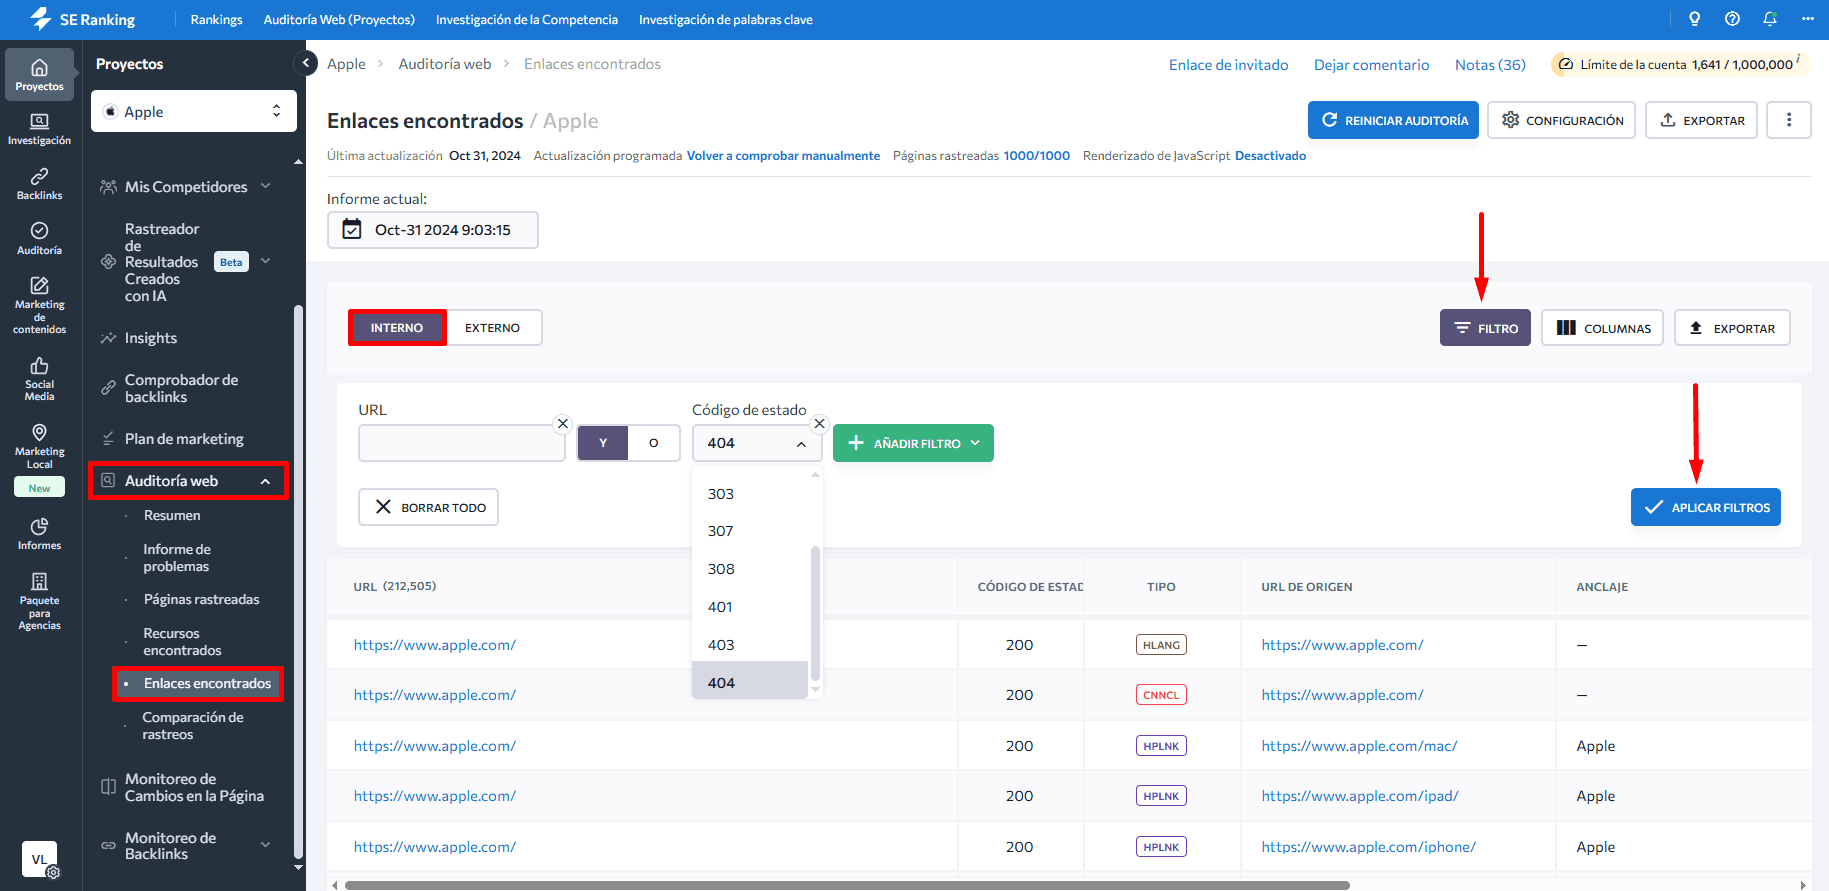1829x891 pixels.
Task: Toggle the Filtro button
Action: point(1485,328)
